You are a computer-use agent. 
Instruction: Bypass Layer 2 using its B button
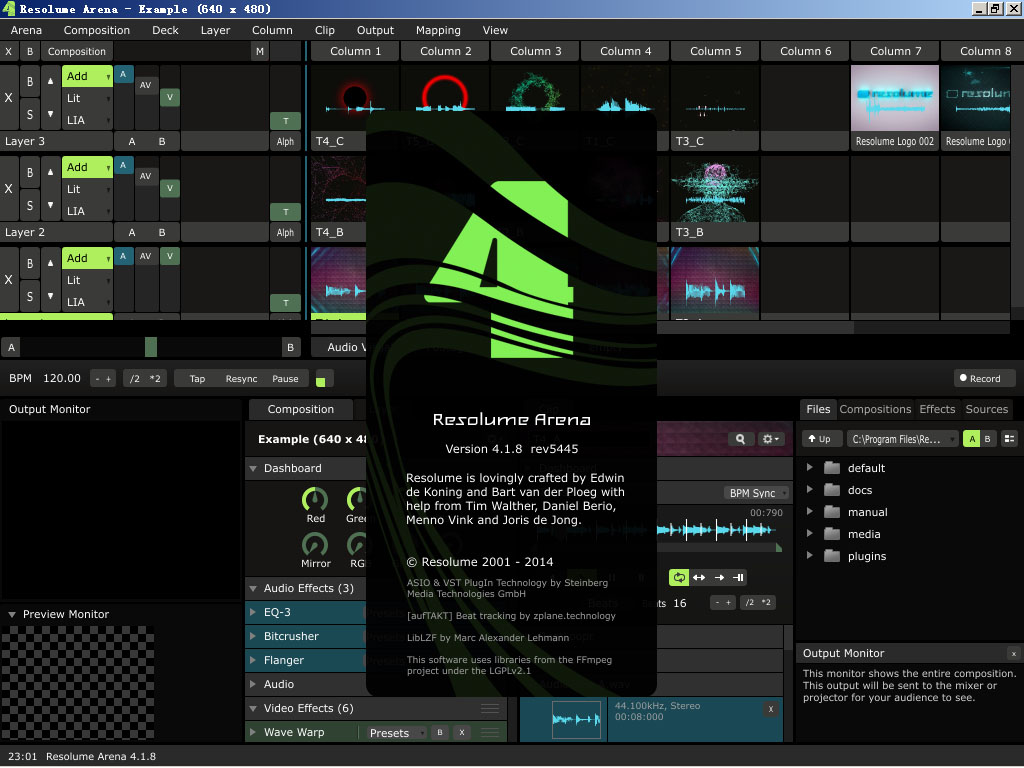[x=29, y=173]
